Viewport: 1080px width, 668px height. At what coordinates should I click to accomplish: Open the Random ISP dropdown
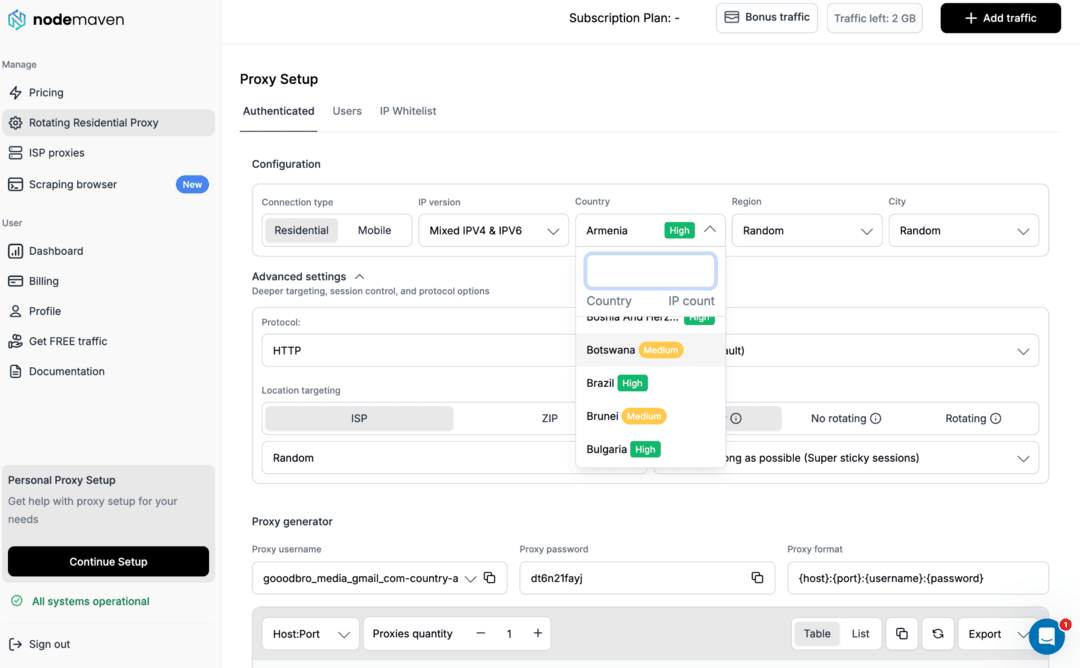point(419,458)
